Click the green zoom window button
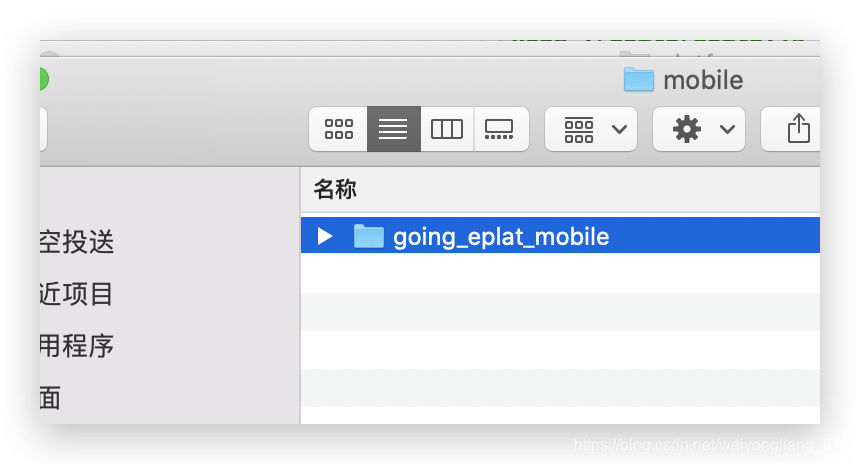Screen dimensions: 860x464 (44, 79)
